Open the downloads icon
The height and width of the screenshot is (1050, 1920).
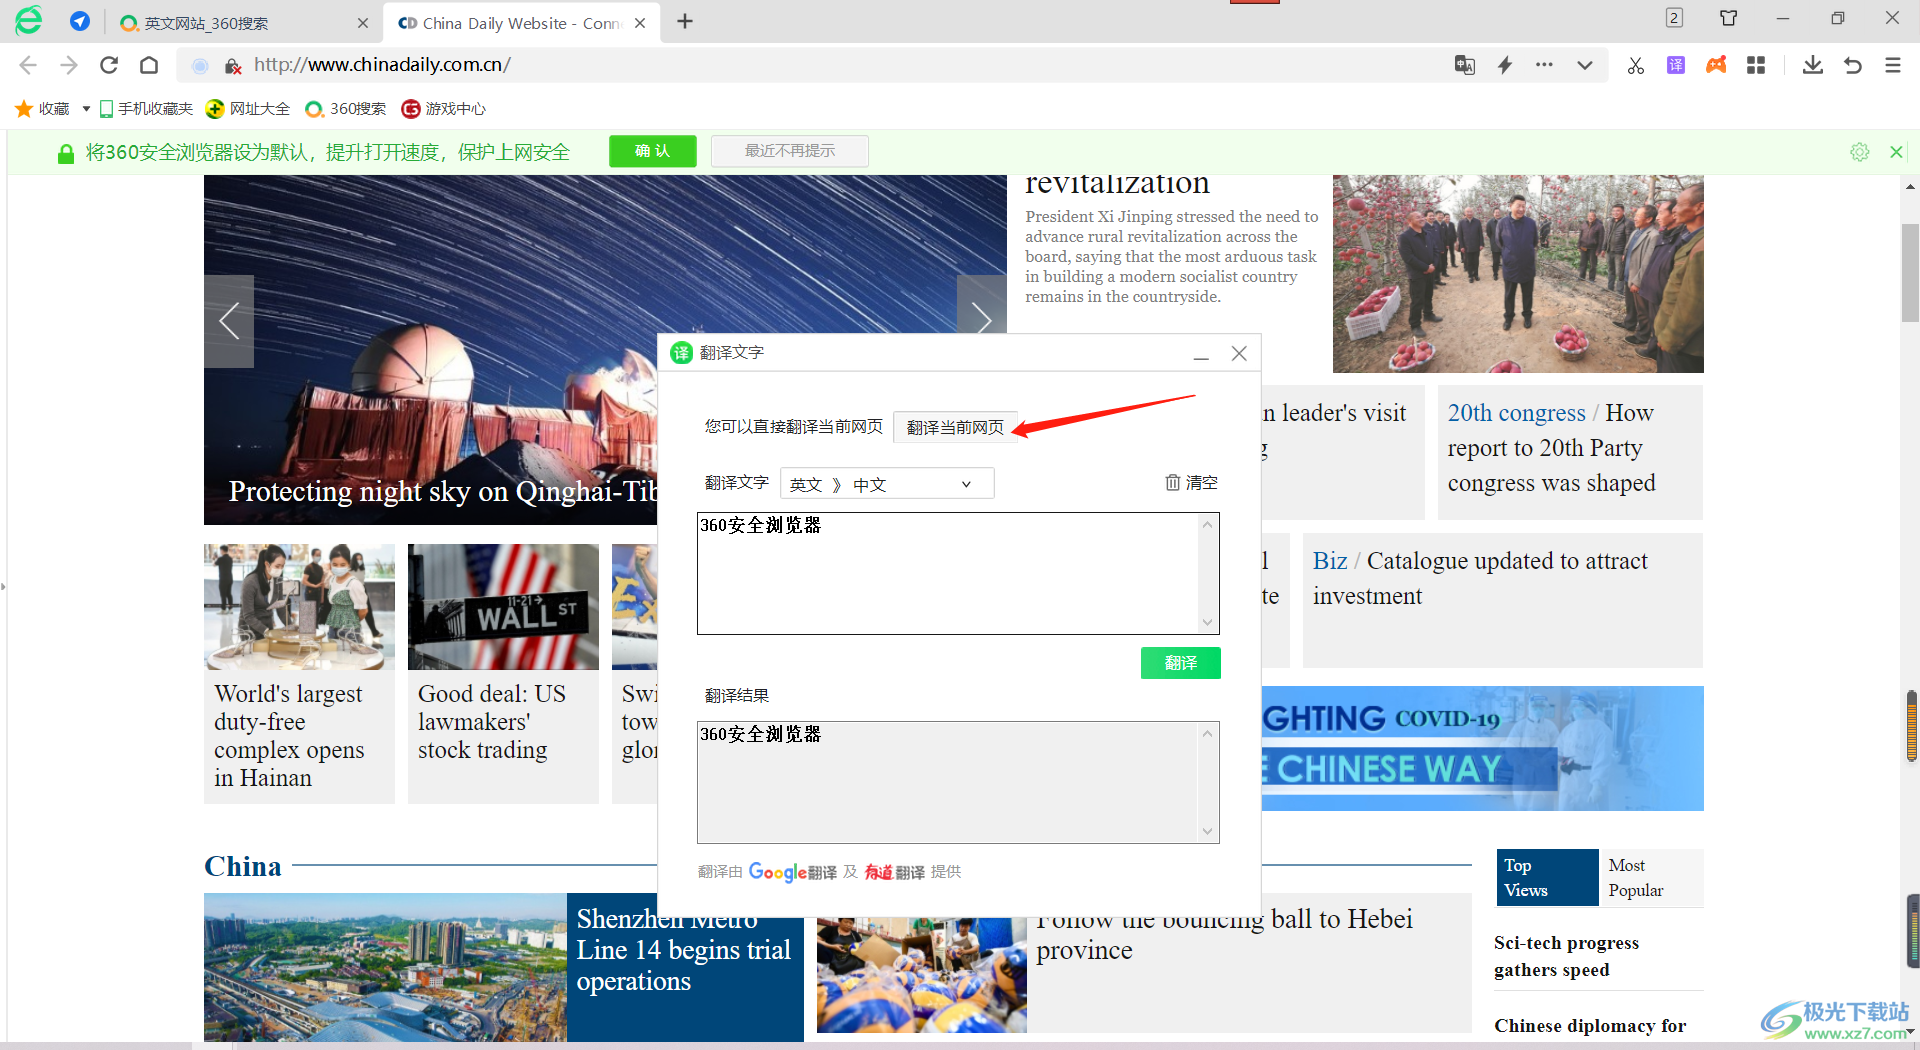coord(1812,65)
